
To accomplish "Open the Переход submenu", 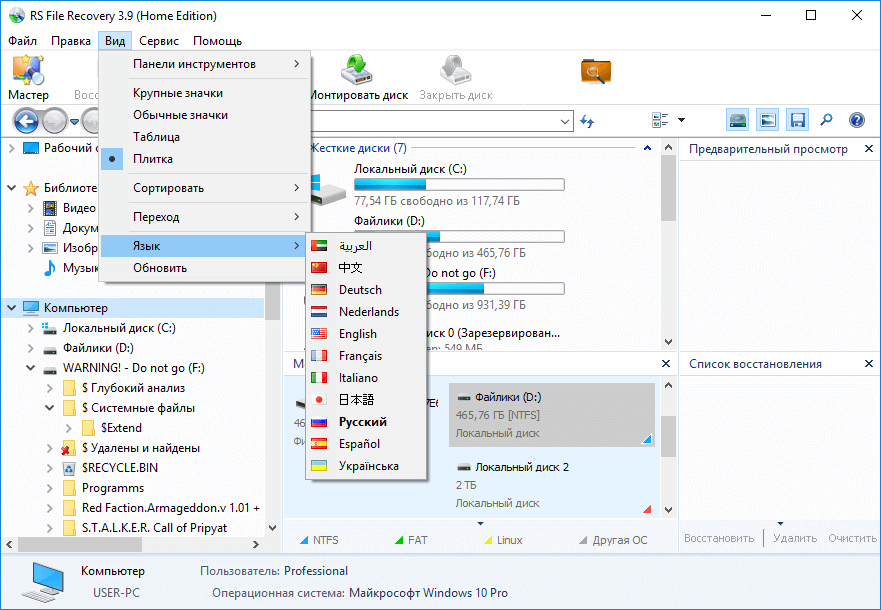I will click(205, 217).
